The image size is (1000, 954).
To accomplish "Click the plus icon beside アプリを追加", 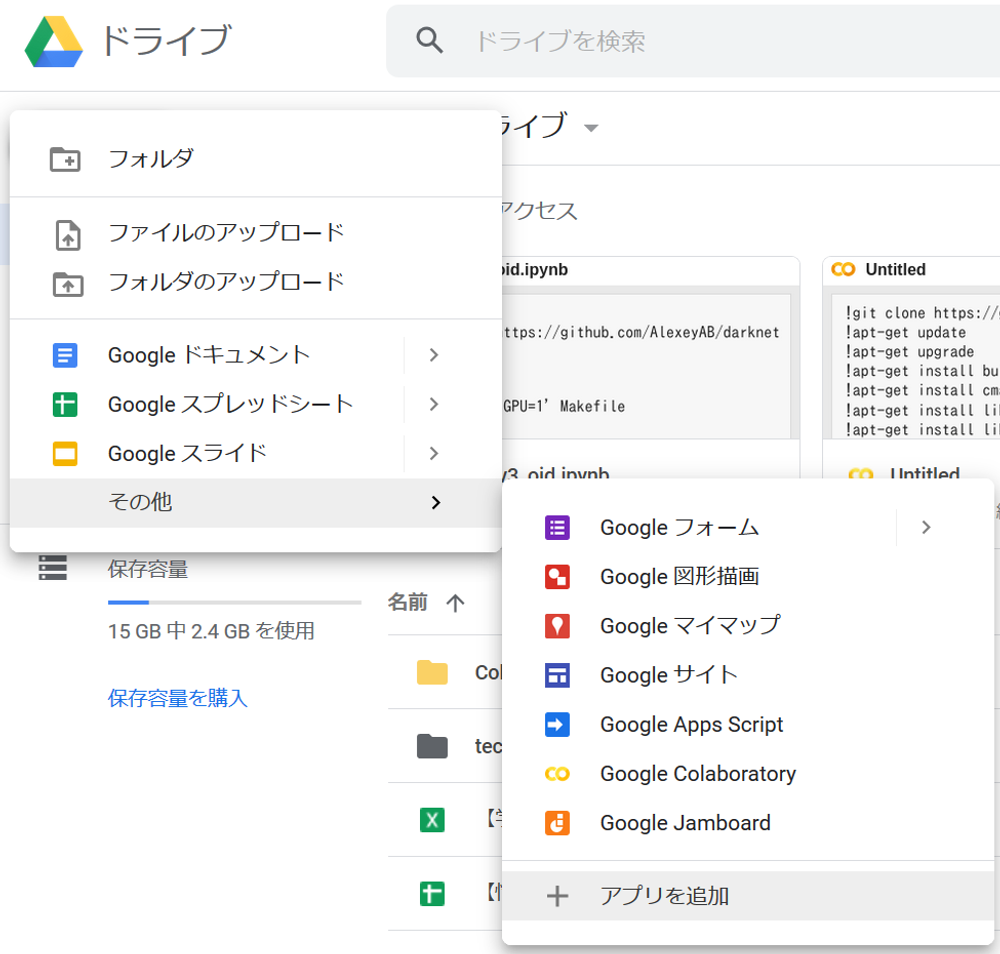I will click(557, 896).
